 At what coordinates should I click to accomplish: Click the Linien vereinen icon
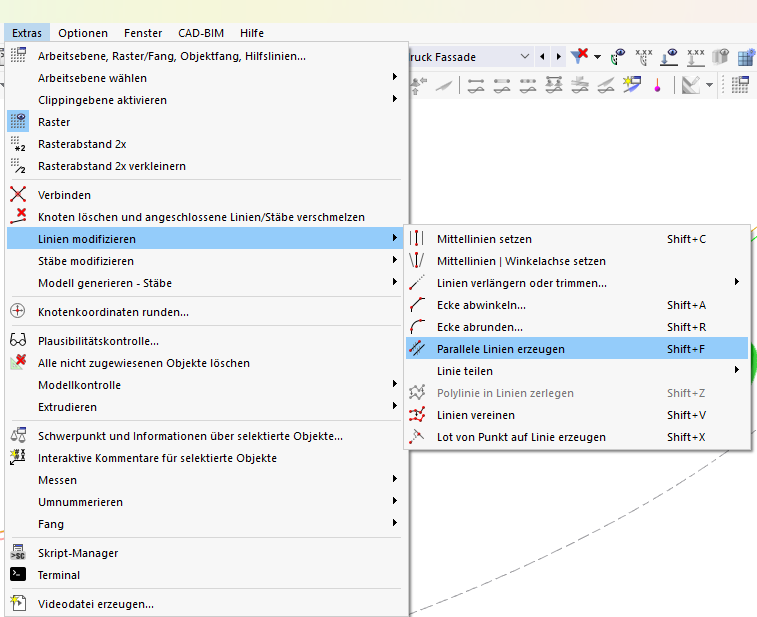[416, 415]
